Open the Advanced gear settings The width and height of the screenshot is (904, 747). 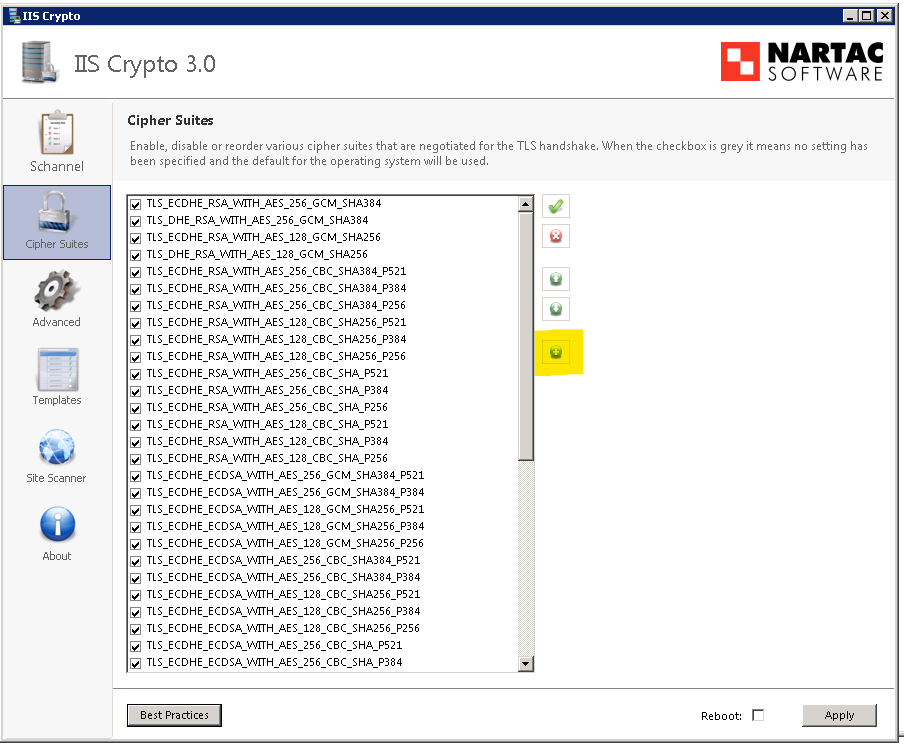point(56,299)
